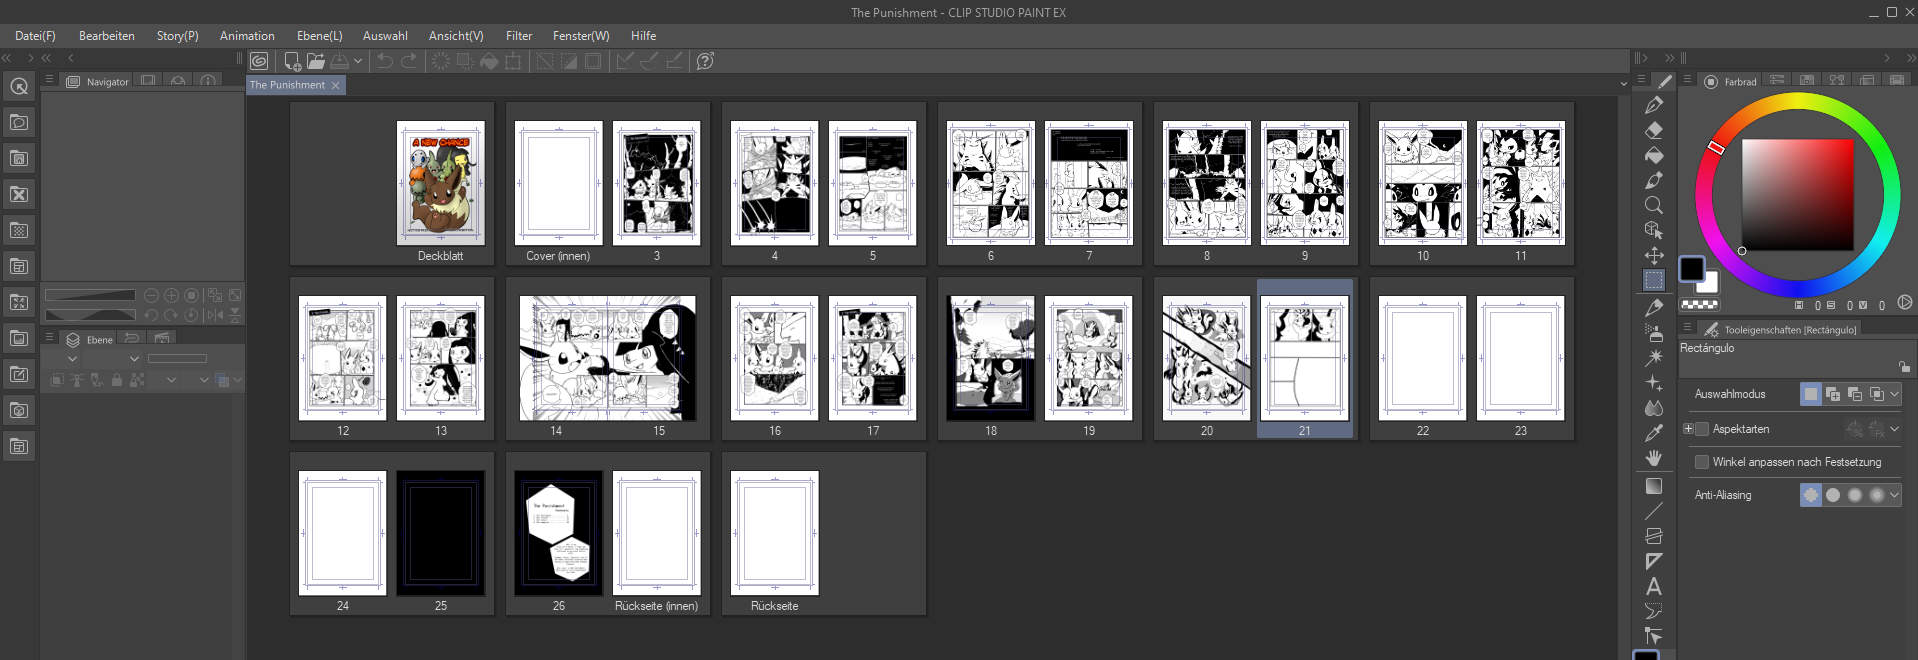Viewport: 1918px width, 660px height.
Task: Select the Fill bucket tool
Action: [x=1654, y=155]
